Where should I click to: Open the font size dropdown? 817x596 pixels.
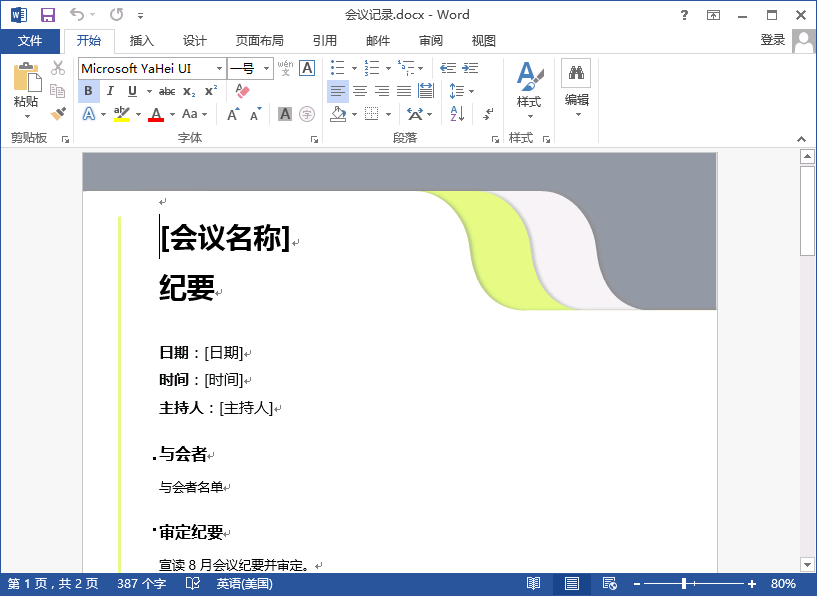(x=267, y=68)
